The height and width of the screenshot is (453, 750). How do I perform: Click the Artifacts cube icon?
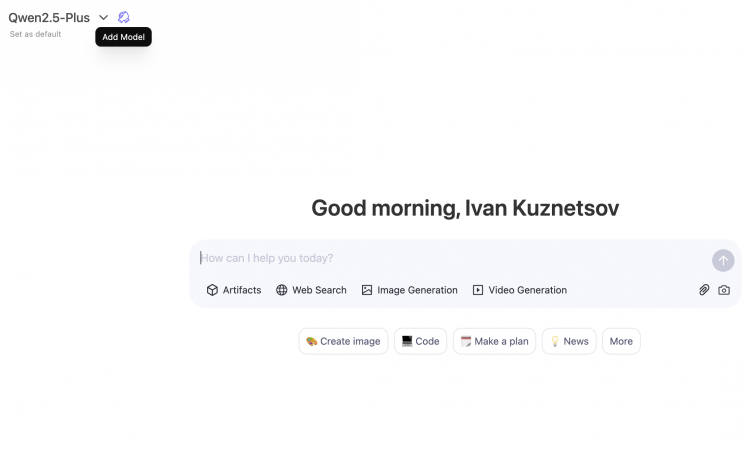click(212, 290)
